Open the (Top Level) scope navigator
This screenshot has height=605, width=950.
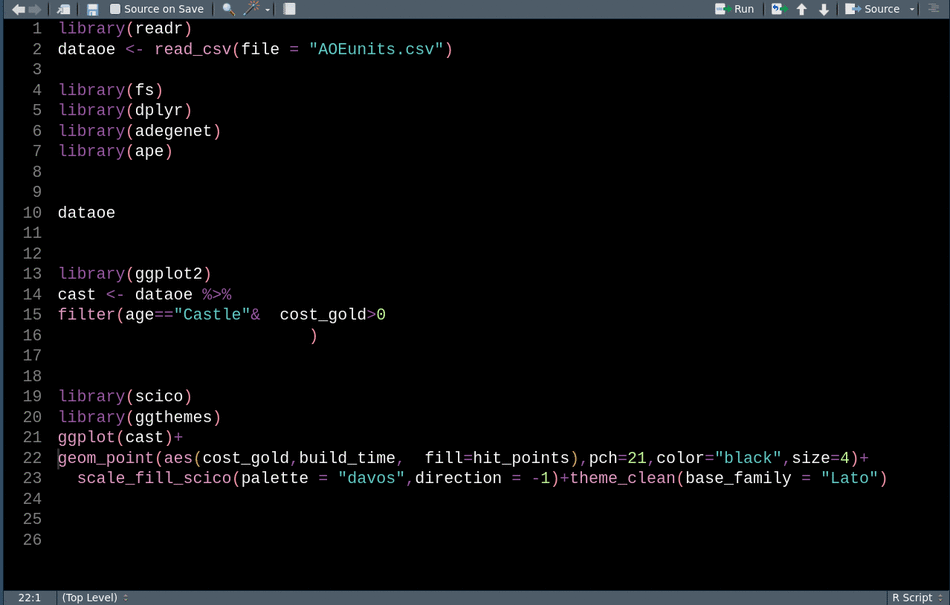coord(95,598)
